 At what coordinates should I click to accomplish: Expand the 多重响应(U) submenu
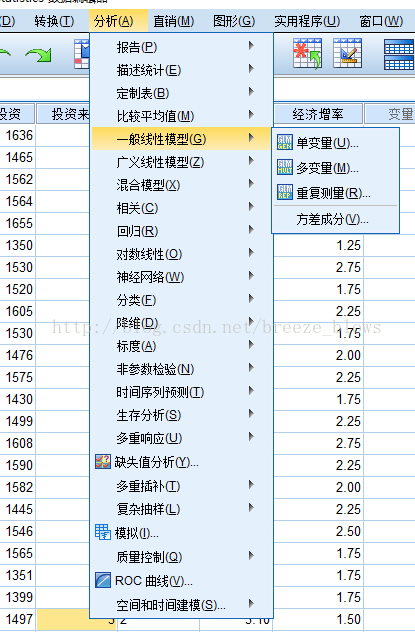coord(182,438)
